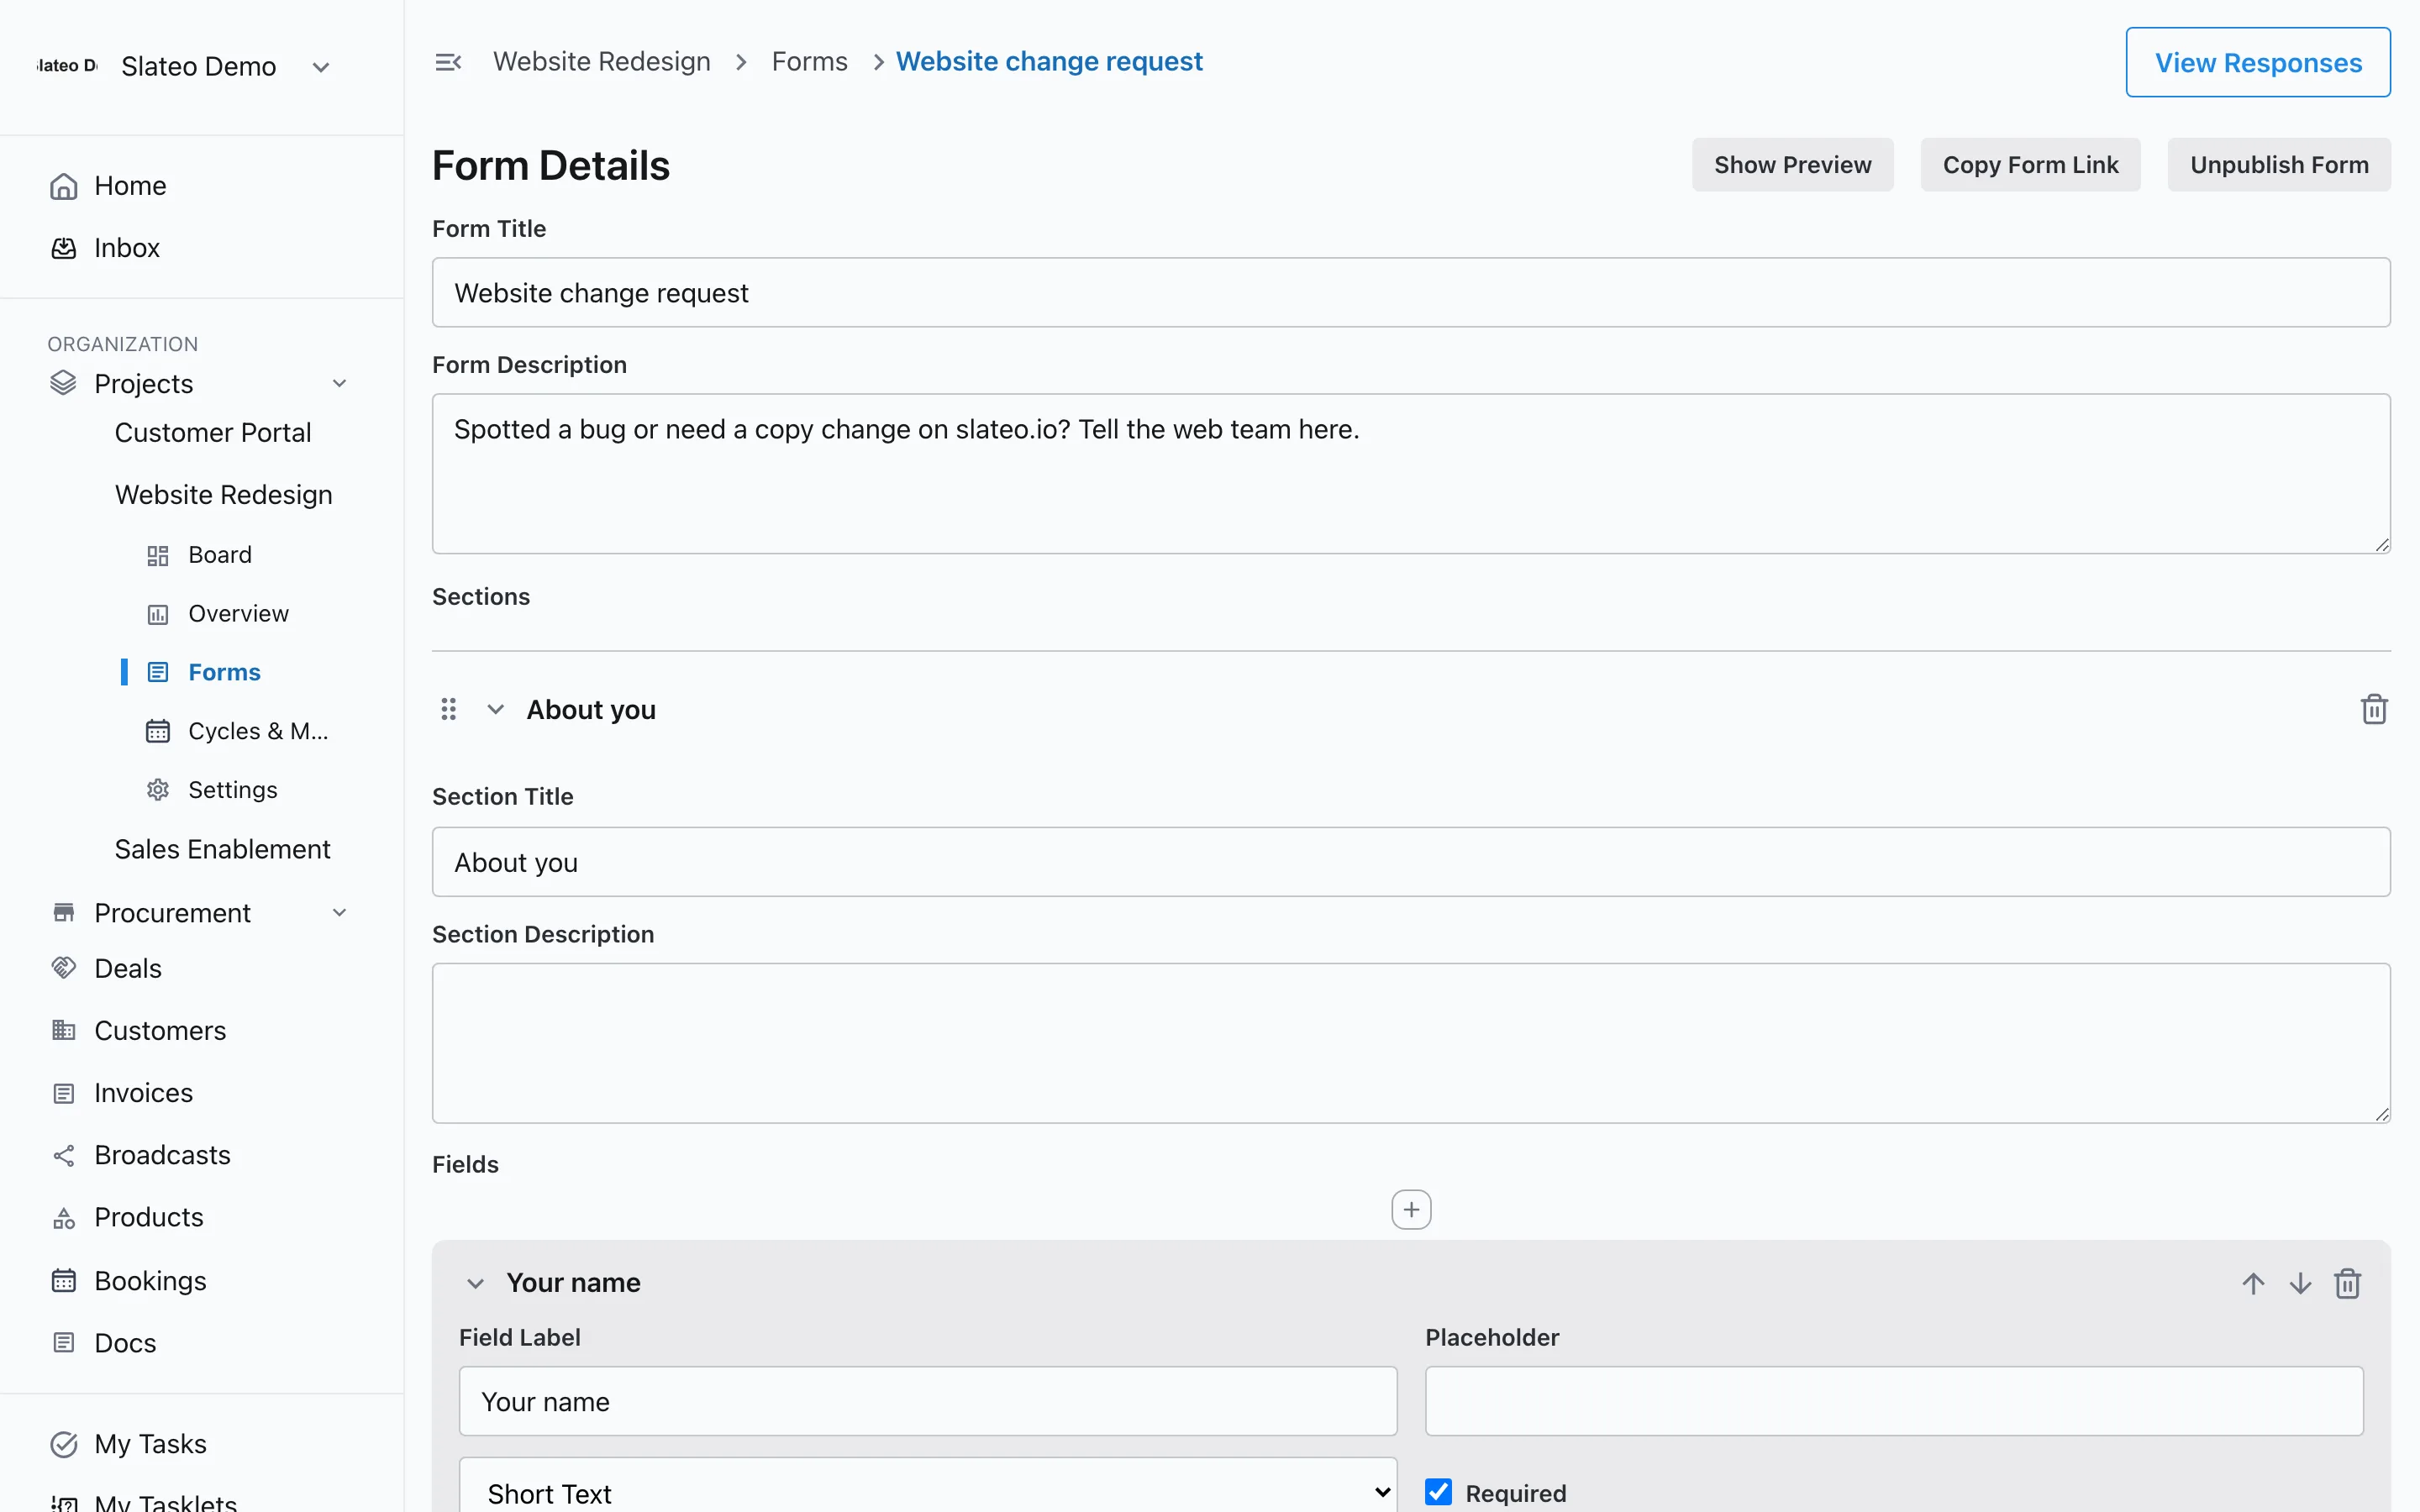This screenshot has height=1512, width=2420.
Task: Click the Home icon in sidebar
Action: (64, 186)
